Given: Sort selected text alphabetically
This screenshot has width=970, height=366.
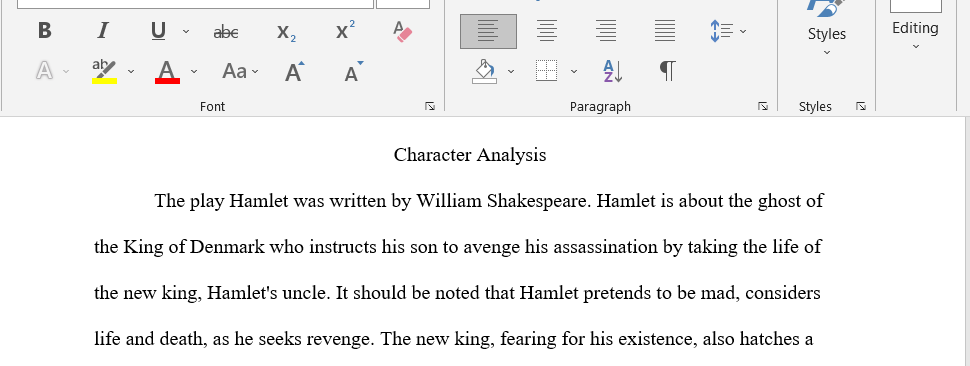Looking at the screenshot, I should pyautogui.click(x=612, y=72).
